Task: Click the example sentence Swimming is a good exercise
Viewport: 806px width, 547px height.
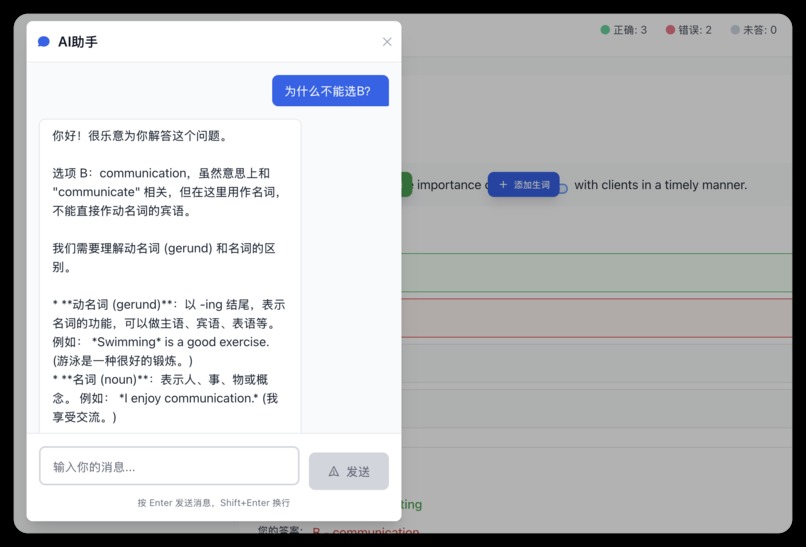Action: click(180, 342)
